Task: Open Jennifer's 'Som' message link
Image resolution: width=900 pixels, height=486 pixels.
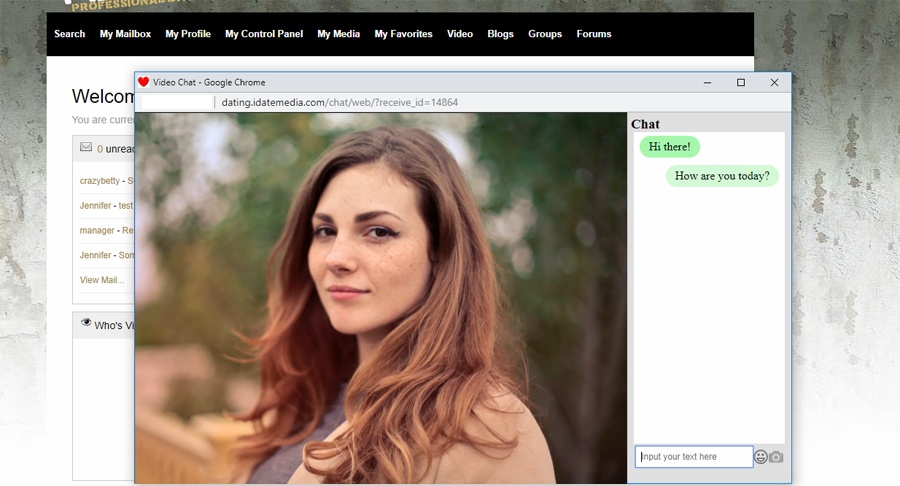Action: 107,255
